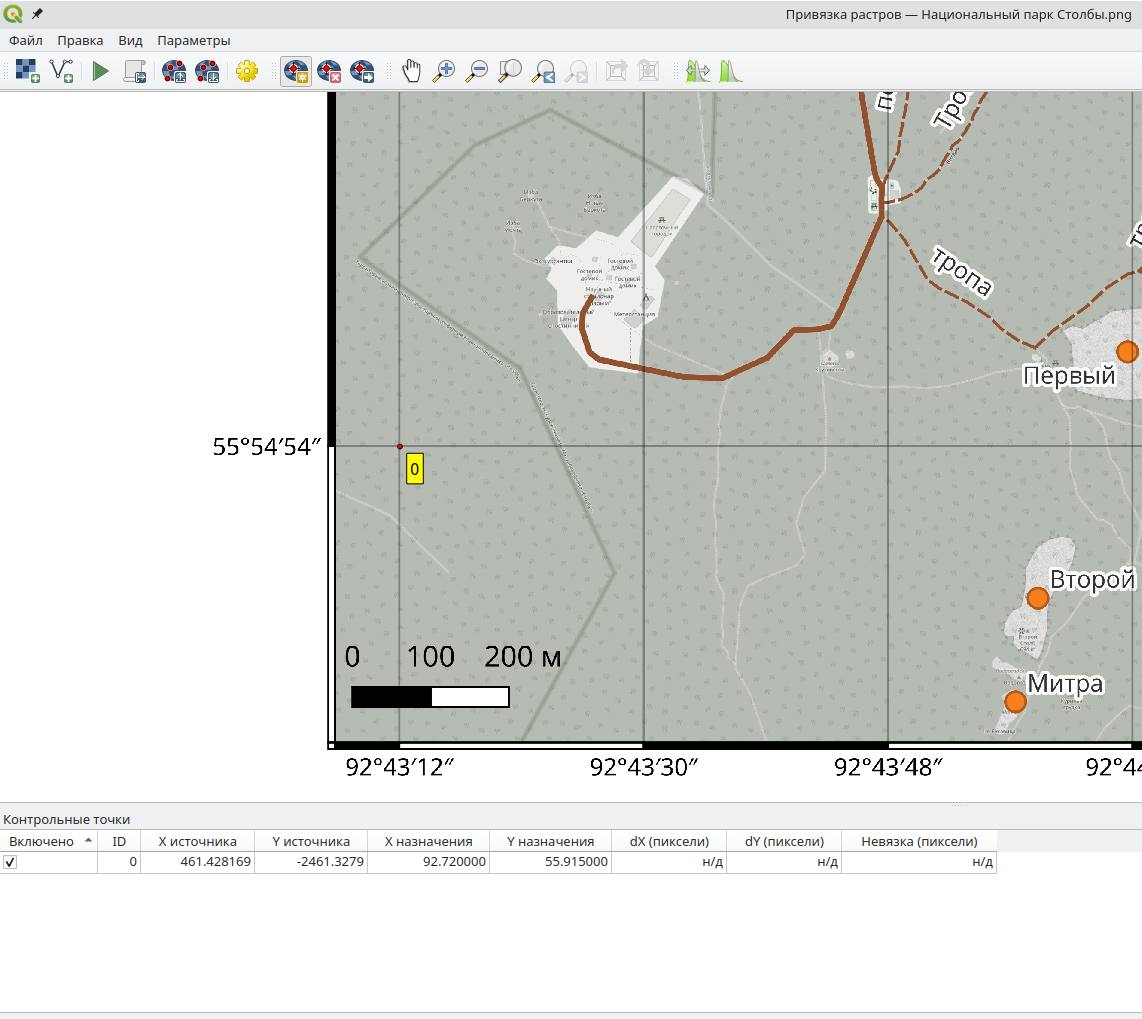Uncheck the enabled box for point 0
The height and width of the screenshot is (1019, 1142).
tap(10, 862)
